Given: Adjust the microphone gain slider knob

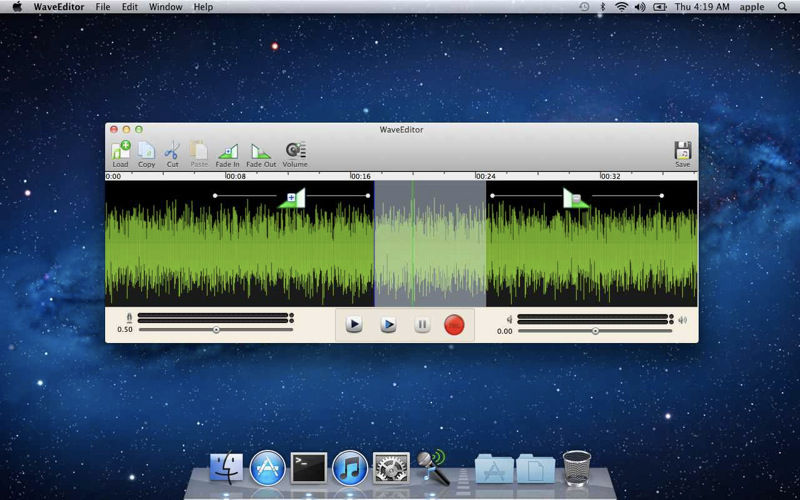Looking at the screenshot, I should (x=216, y=330).
